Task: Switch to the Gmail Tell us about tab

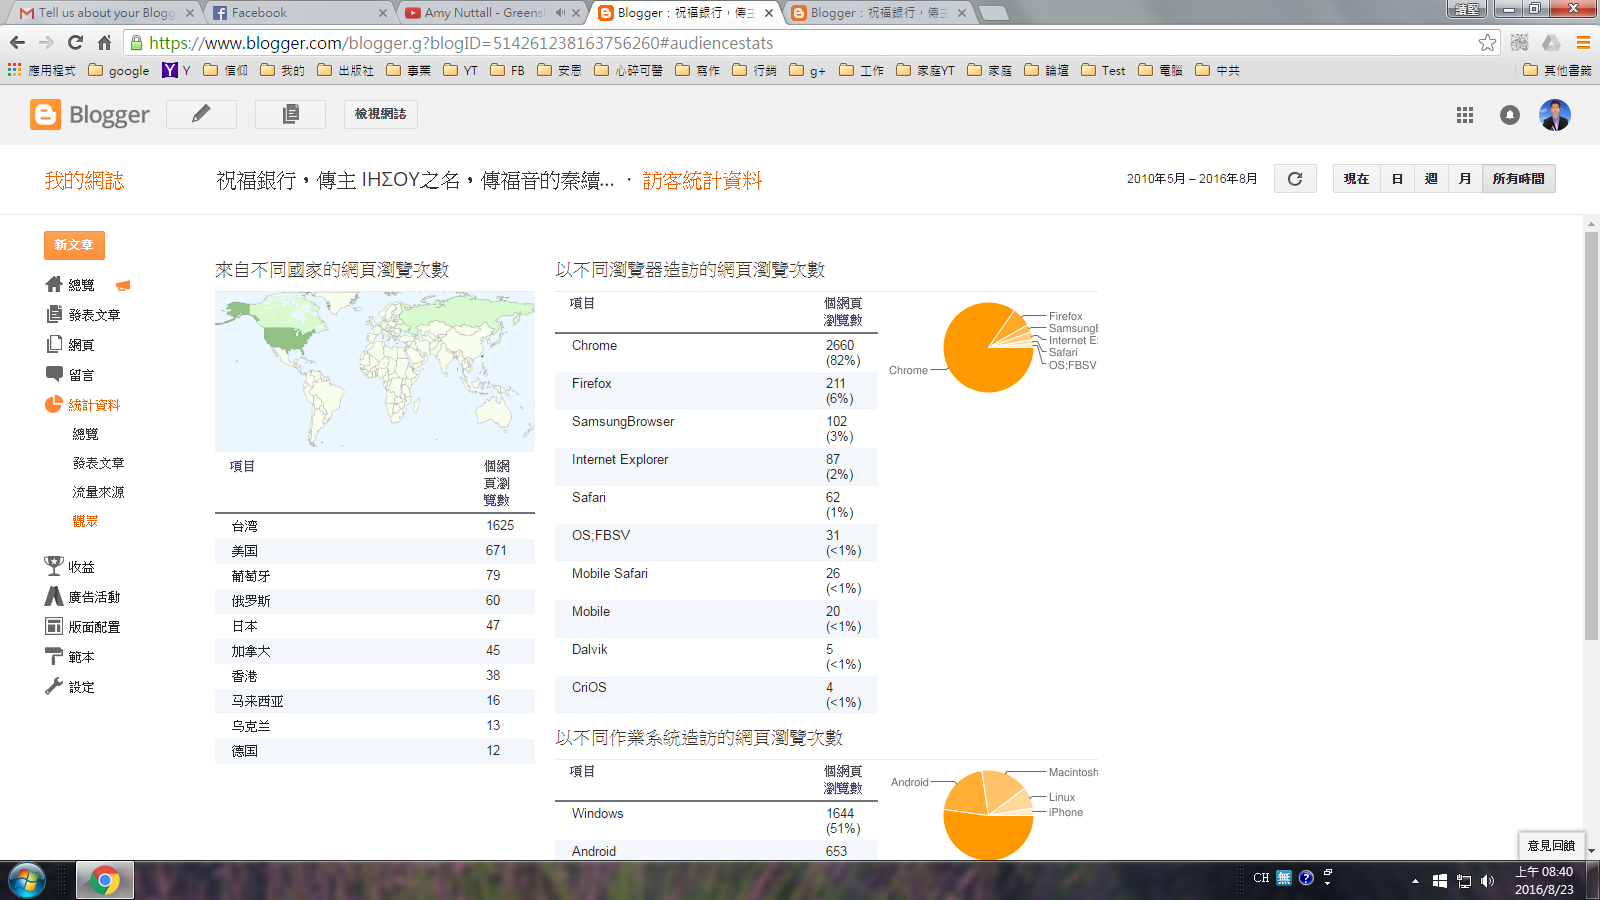Action: [x=105, y=13]
